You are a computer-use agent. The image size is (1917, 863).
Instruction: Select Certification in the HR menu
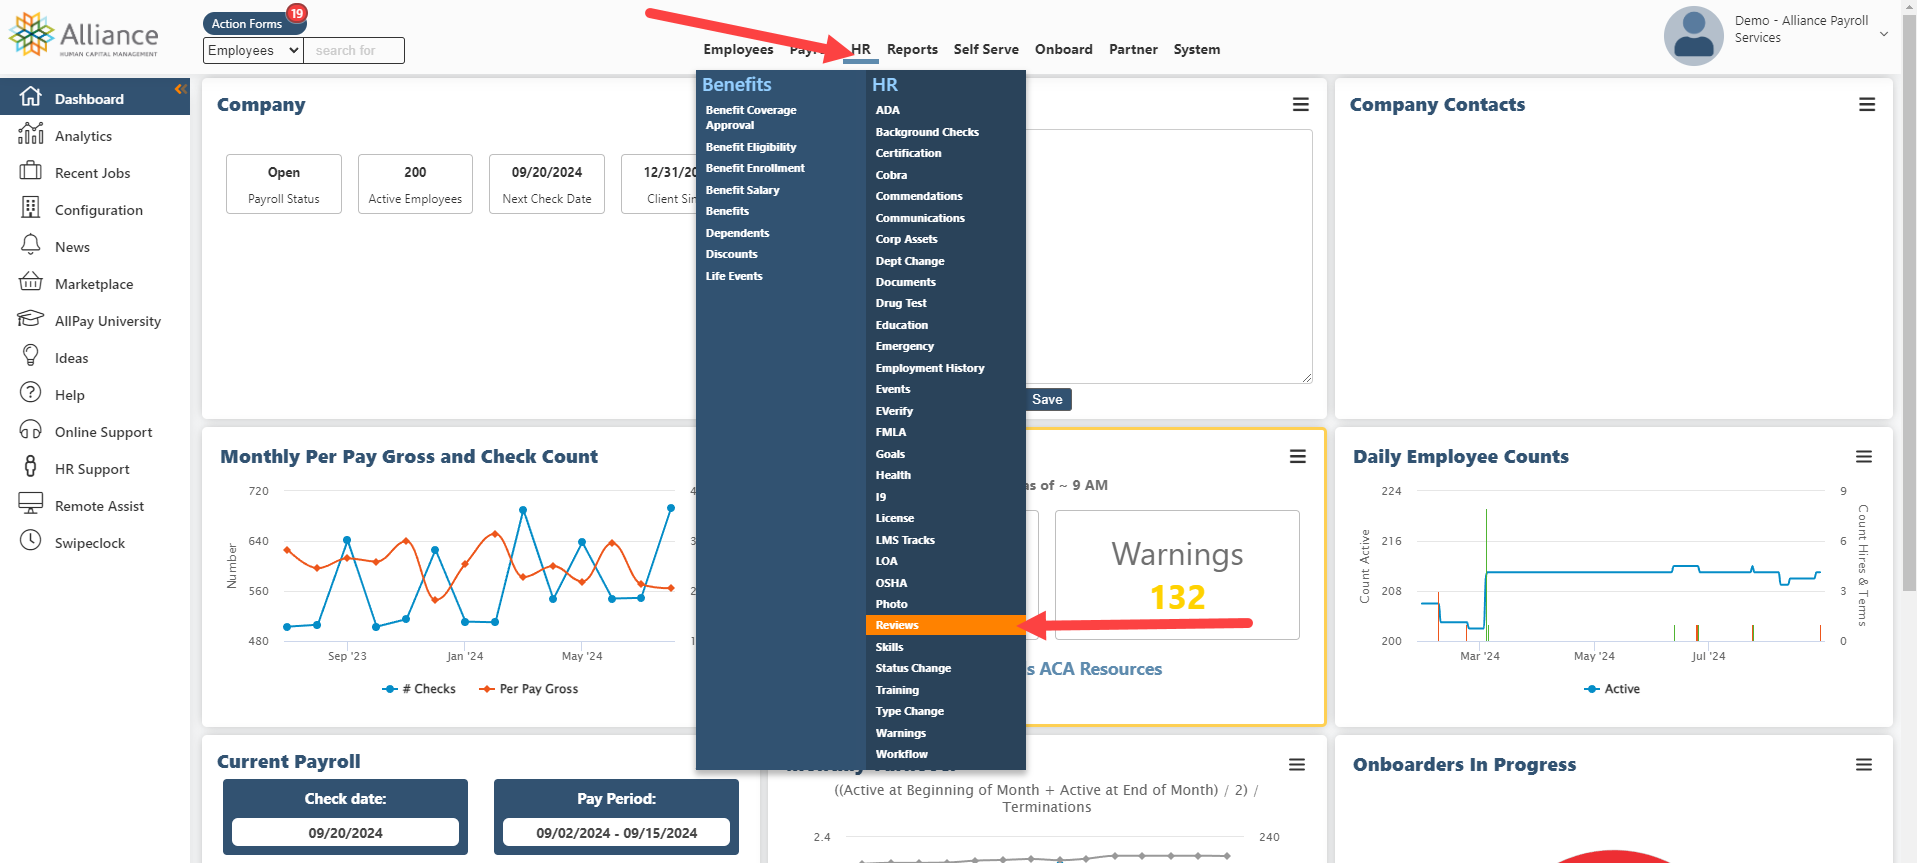pos(908,153)
